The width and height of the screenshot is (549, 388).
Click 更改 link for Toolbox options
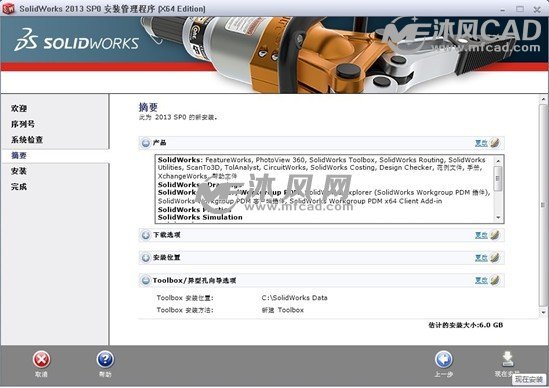point(481,280)
